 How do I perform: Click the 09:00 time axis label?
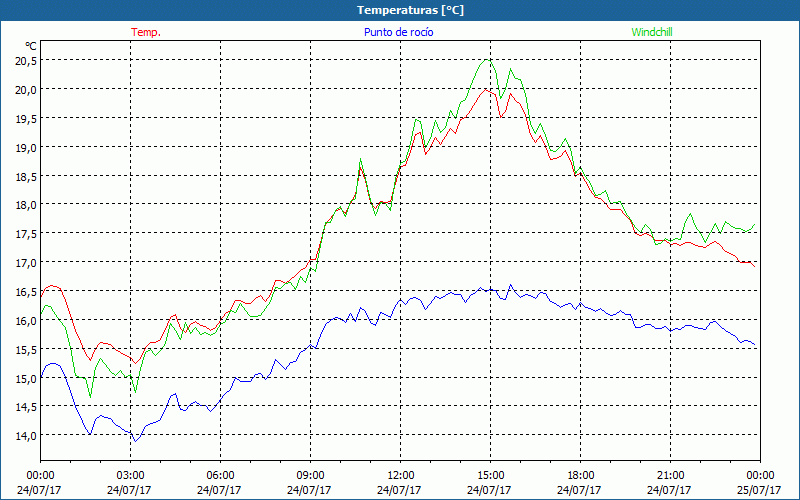(x=310, y=475)
